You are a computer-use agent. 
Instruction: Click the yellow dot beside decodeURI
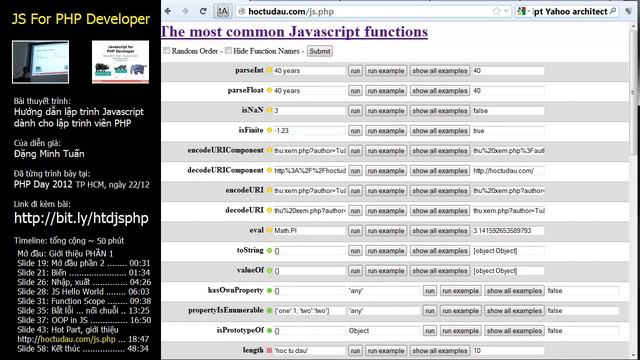click(269, 210)
